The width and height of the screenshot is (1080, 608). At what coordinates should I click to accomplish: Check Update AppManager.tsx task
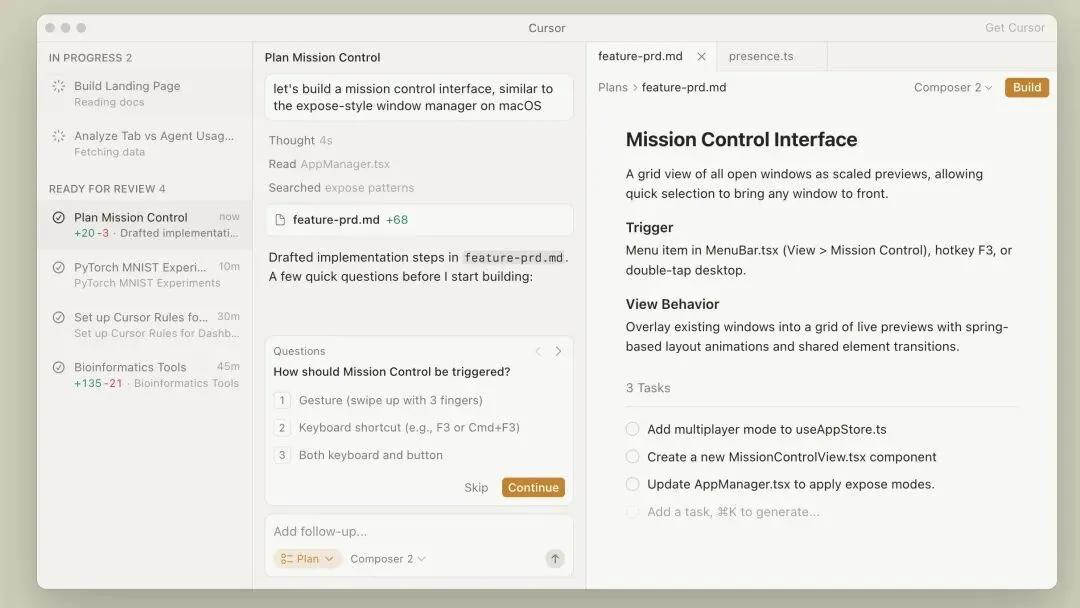(632, 484)
